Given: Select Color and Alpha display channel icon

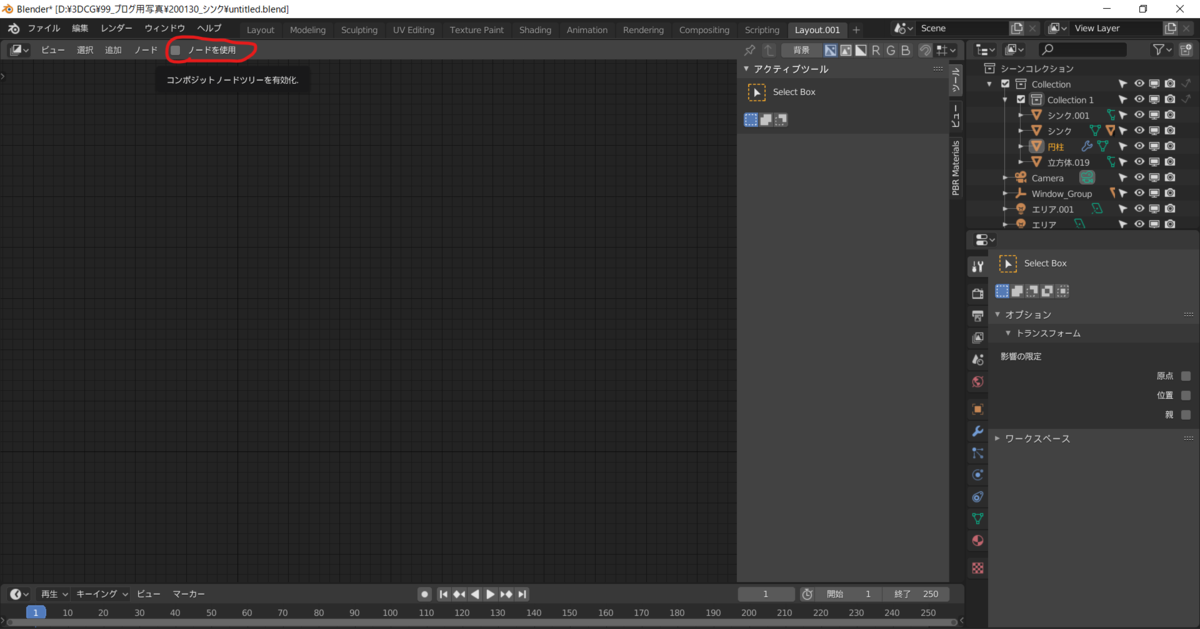Looking at the screenshot, I should point(830,50).
